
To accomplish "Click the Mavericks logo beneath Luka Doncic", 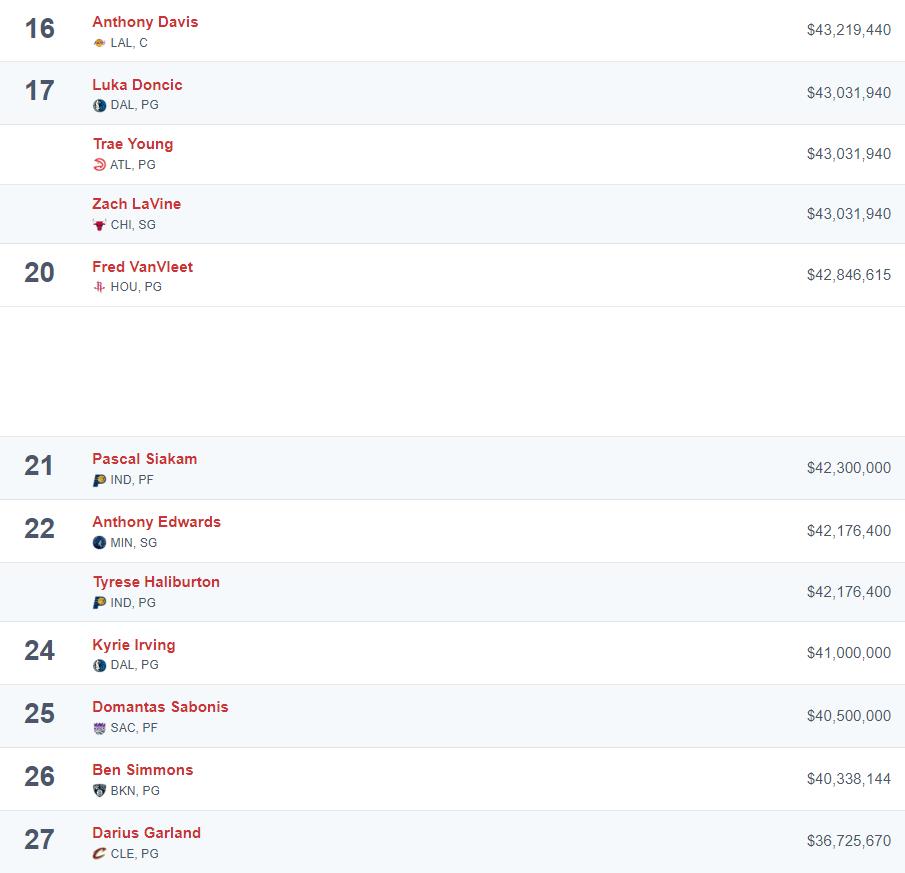I will click(x=99, y=105).
